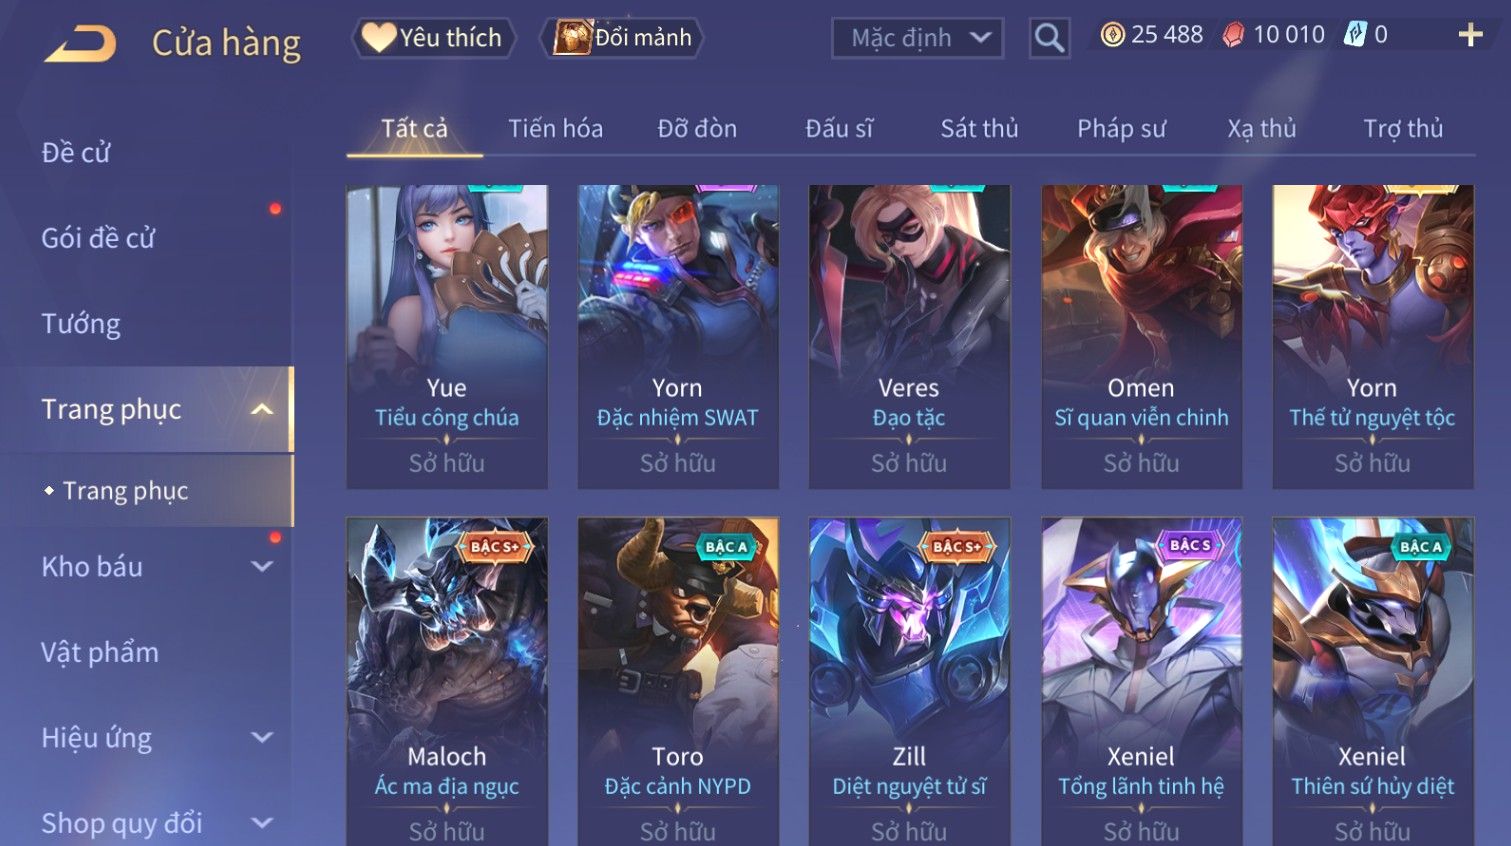Open Gói đề cử in sidebar
The image size is (1511, 846).
[x=98, y=238]
